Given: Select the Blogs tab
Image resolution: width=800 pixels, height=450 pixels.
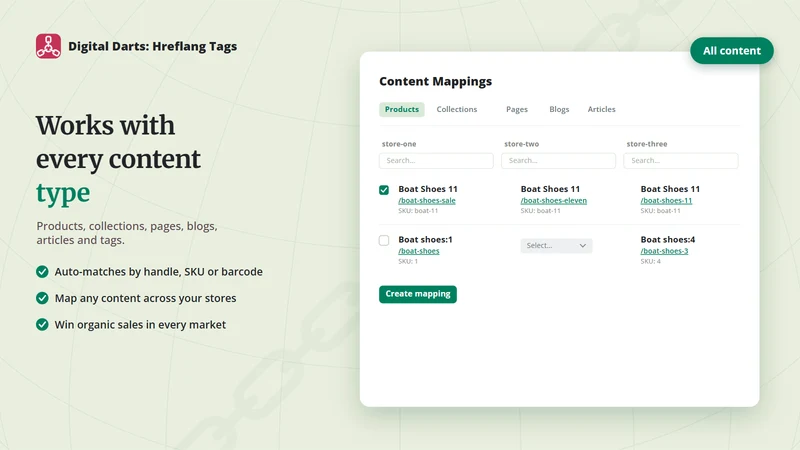Looking at the screenshot, I should point(559,109).
